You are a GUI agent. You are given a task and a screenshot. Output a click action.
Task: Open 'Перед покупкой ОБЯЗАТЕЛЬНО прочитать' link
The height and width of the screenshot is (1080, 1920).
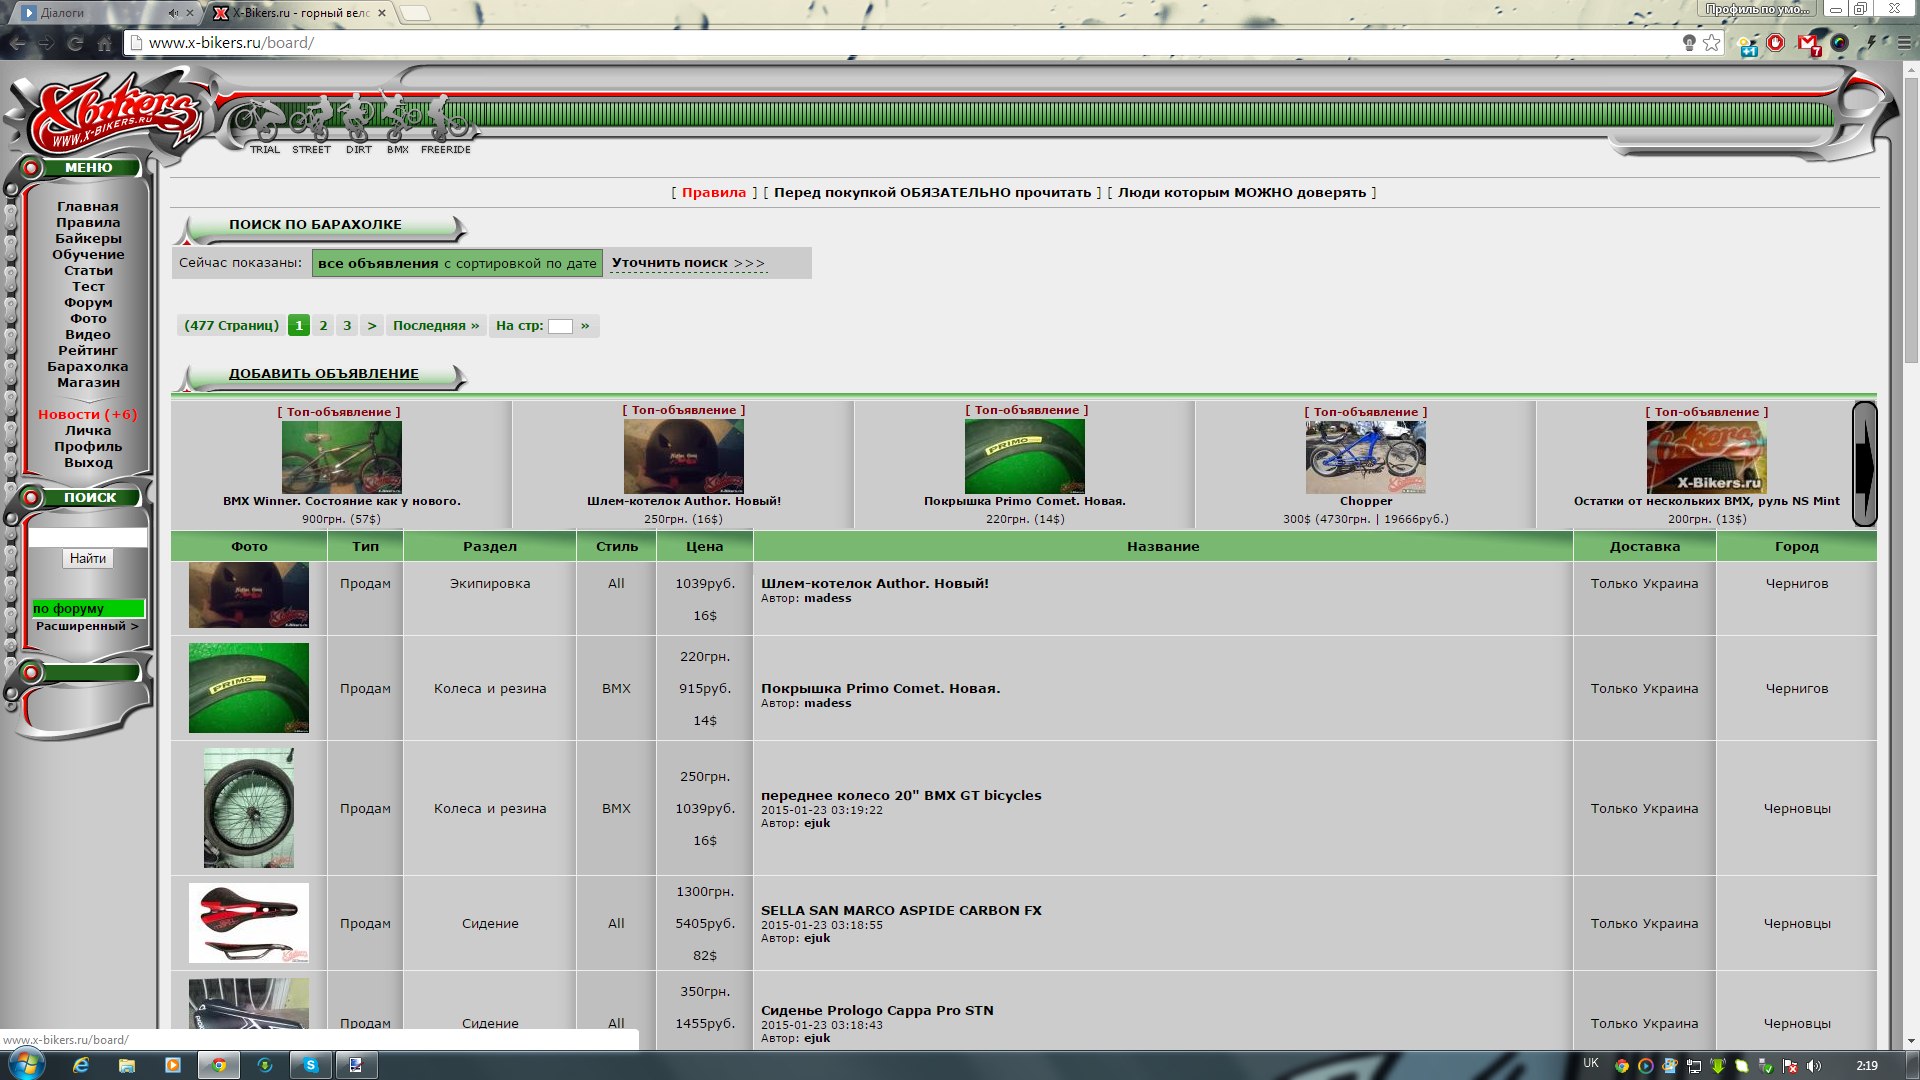932,192
